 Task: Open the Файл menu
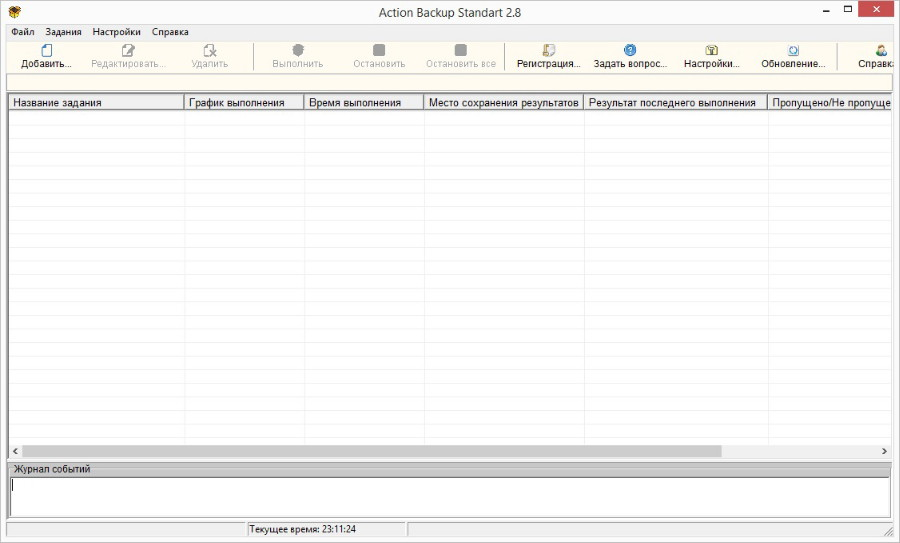click(23, 32)
